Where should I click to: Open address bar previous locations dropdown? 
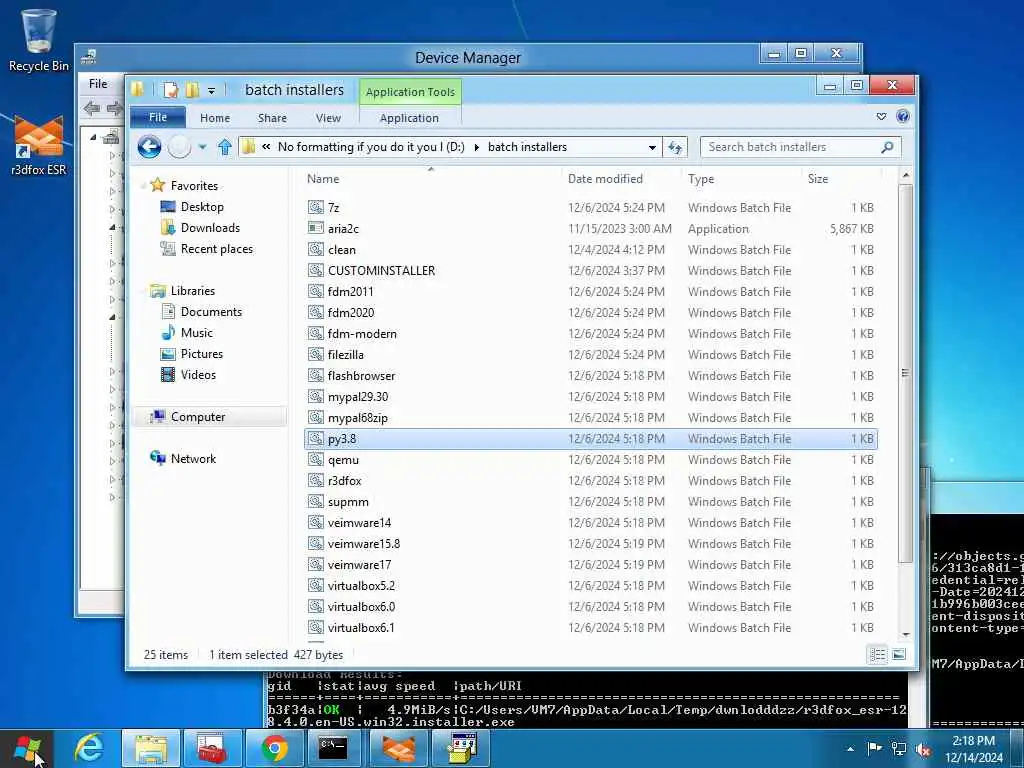pos(652,148)
